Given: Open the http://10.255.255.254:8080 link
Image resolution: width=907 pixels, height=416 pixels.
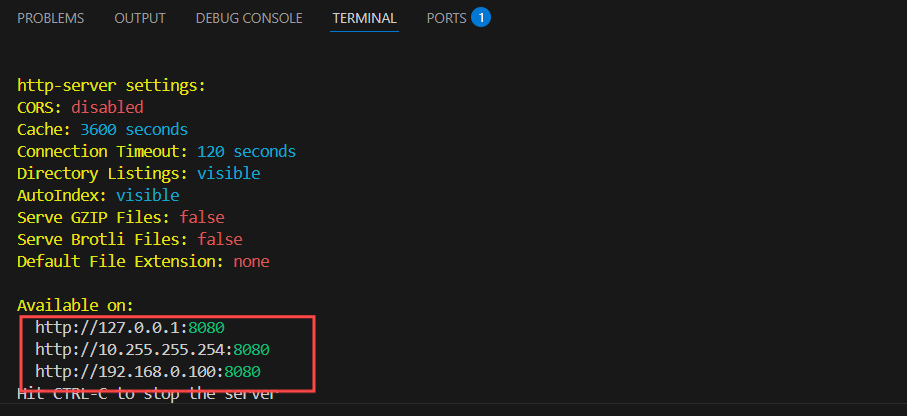Looking at the screenshot, I should [x=152, y=350].
